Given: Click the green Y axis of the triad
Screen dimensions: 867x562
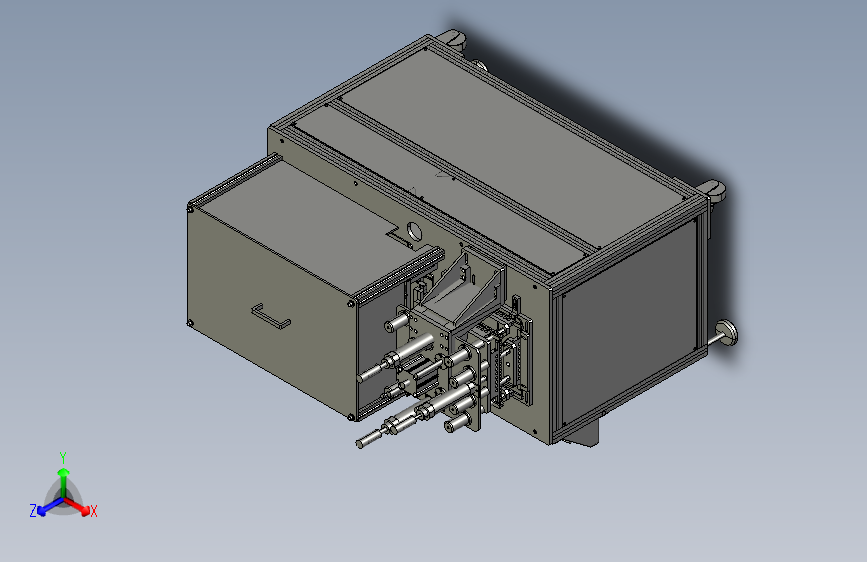Looking at the screenshot, I should click(64, 483).
